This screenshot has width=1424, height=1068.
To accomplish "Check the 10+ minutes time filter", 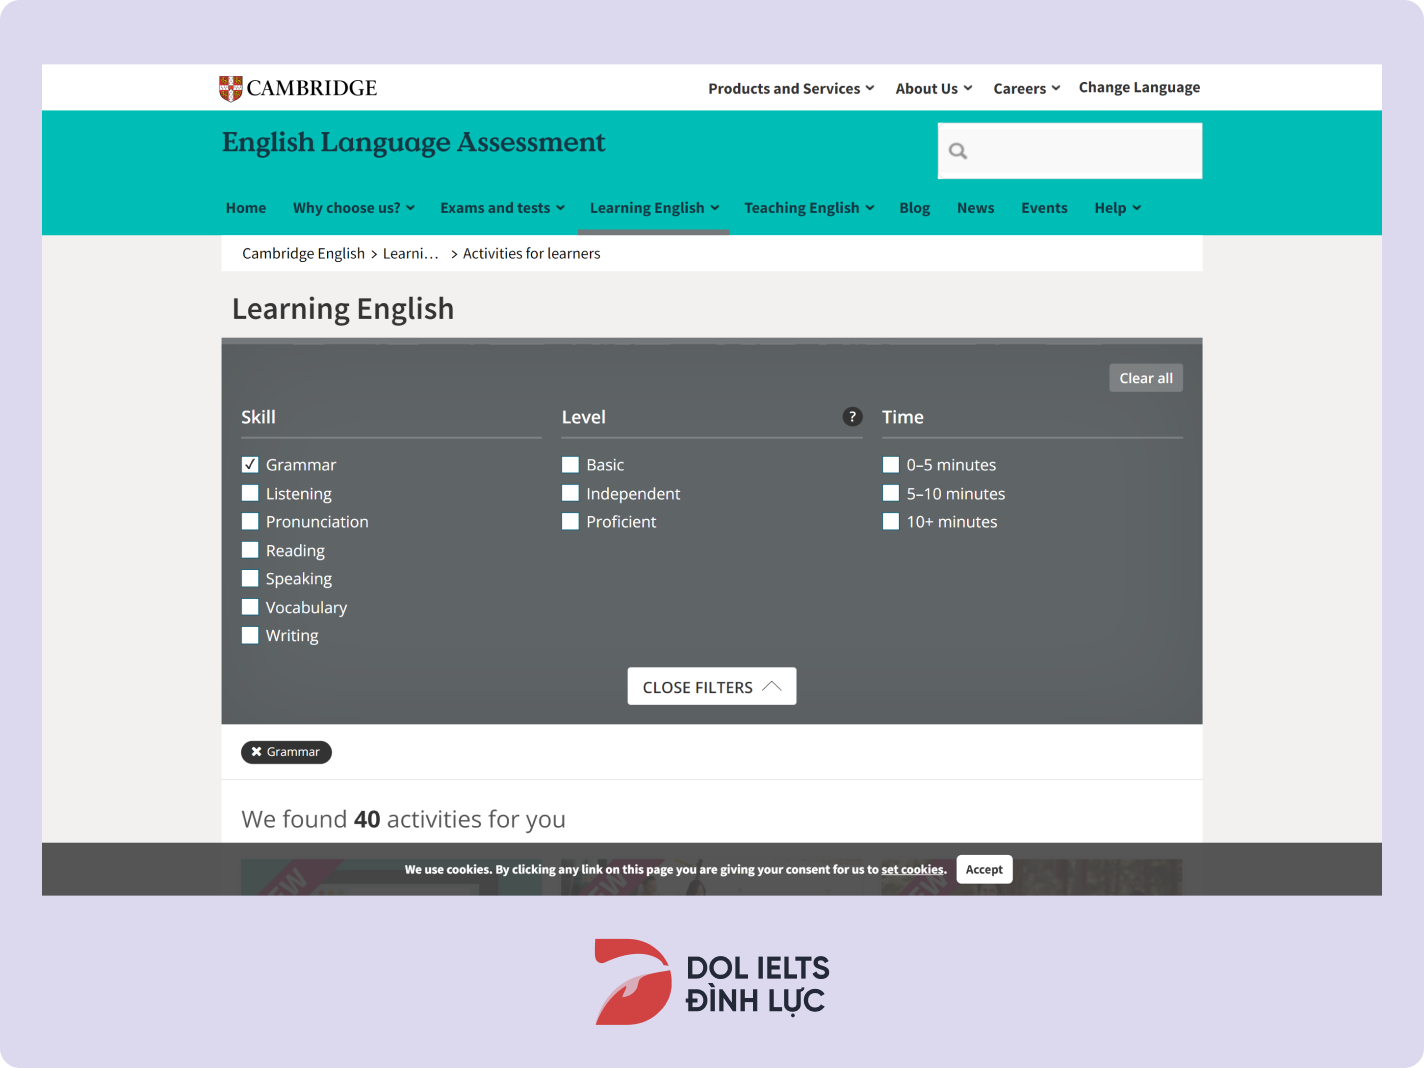I will 891,521.
